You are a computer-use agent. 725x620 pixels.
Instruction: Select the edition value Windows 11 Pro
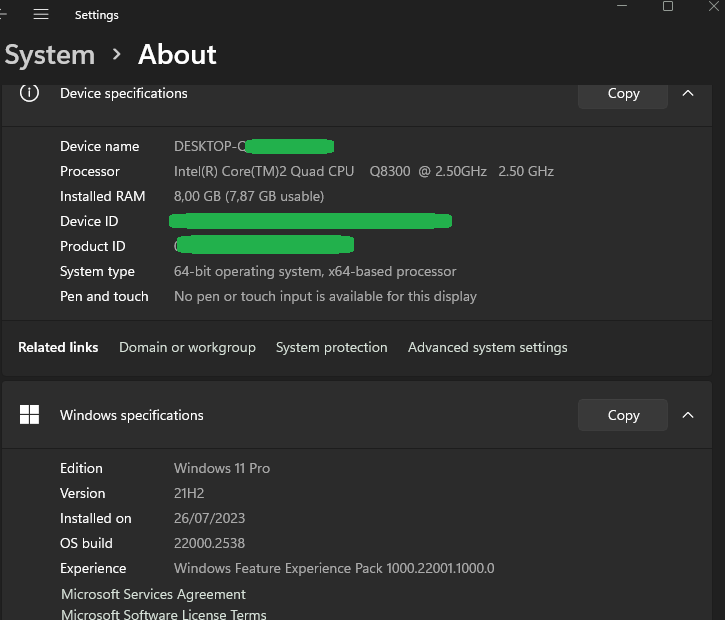[x=222, y=468]
